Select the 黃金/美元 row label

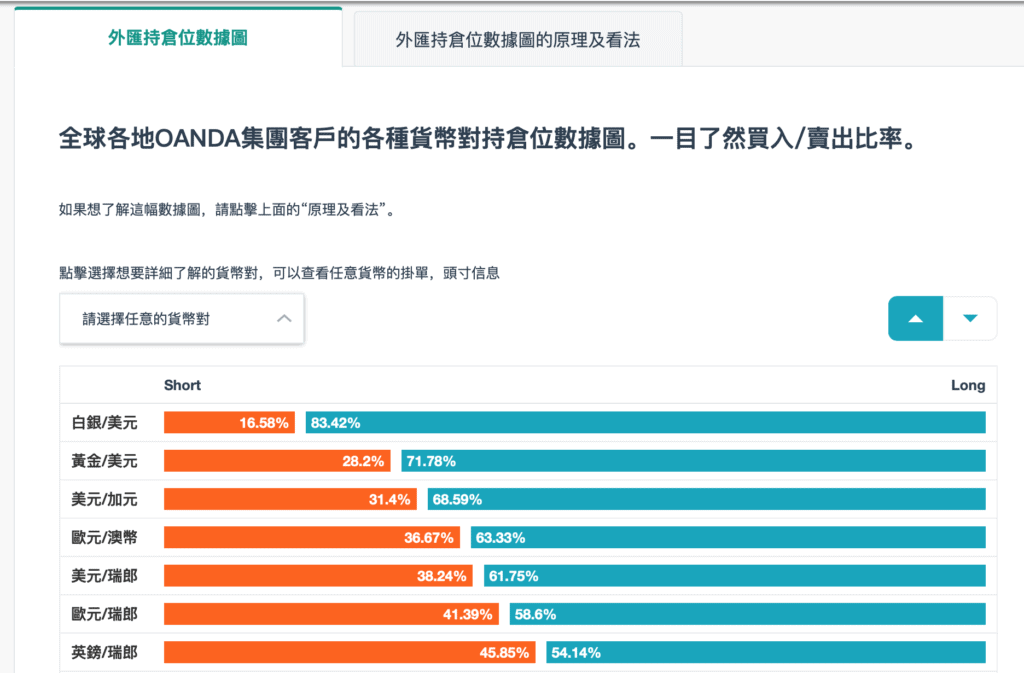tap(104, 461)
